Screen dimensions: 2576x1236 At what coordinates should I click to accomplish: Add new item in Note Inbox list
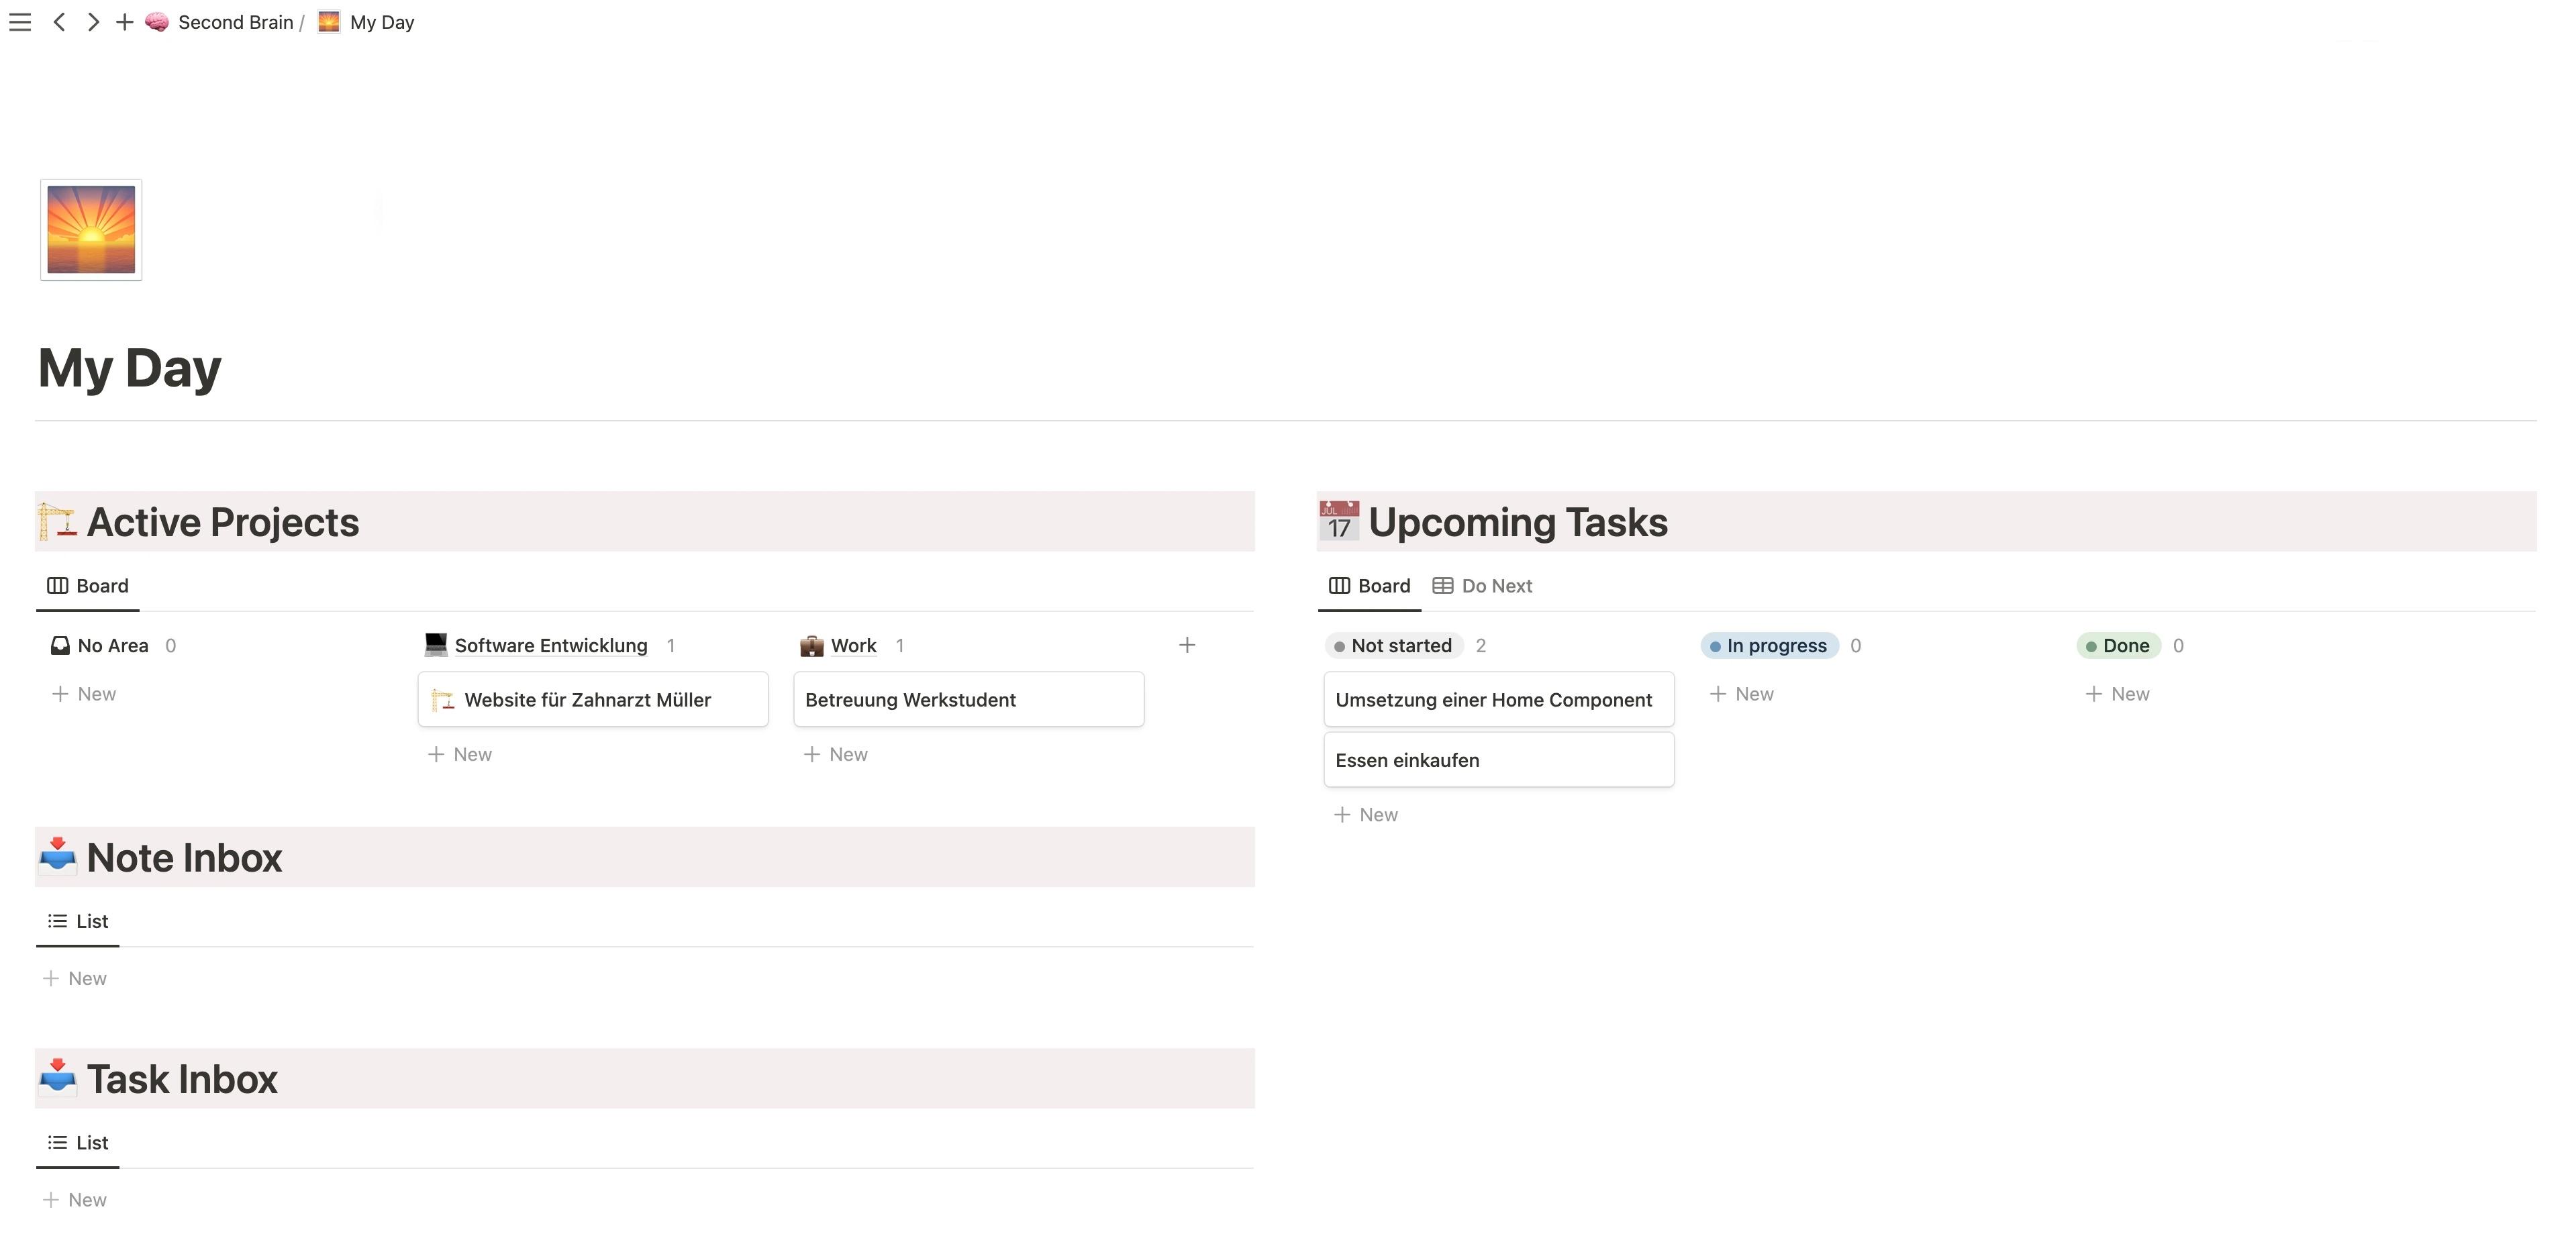tap(75, 978)
